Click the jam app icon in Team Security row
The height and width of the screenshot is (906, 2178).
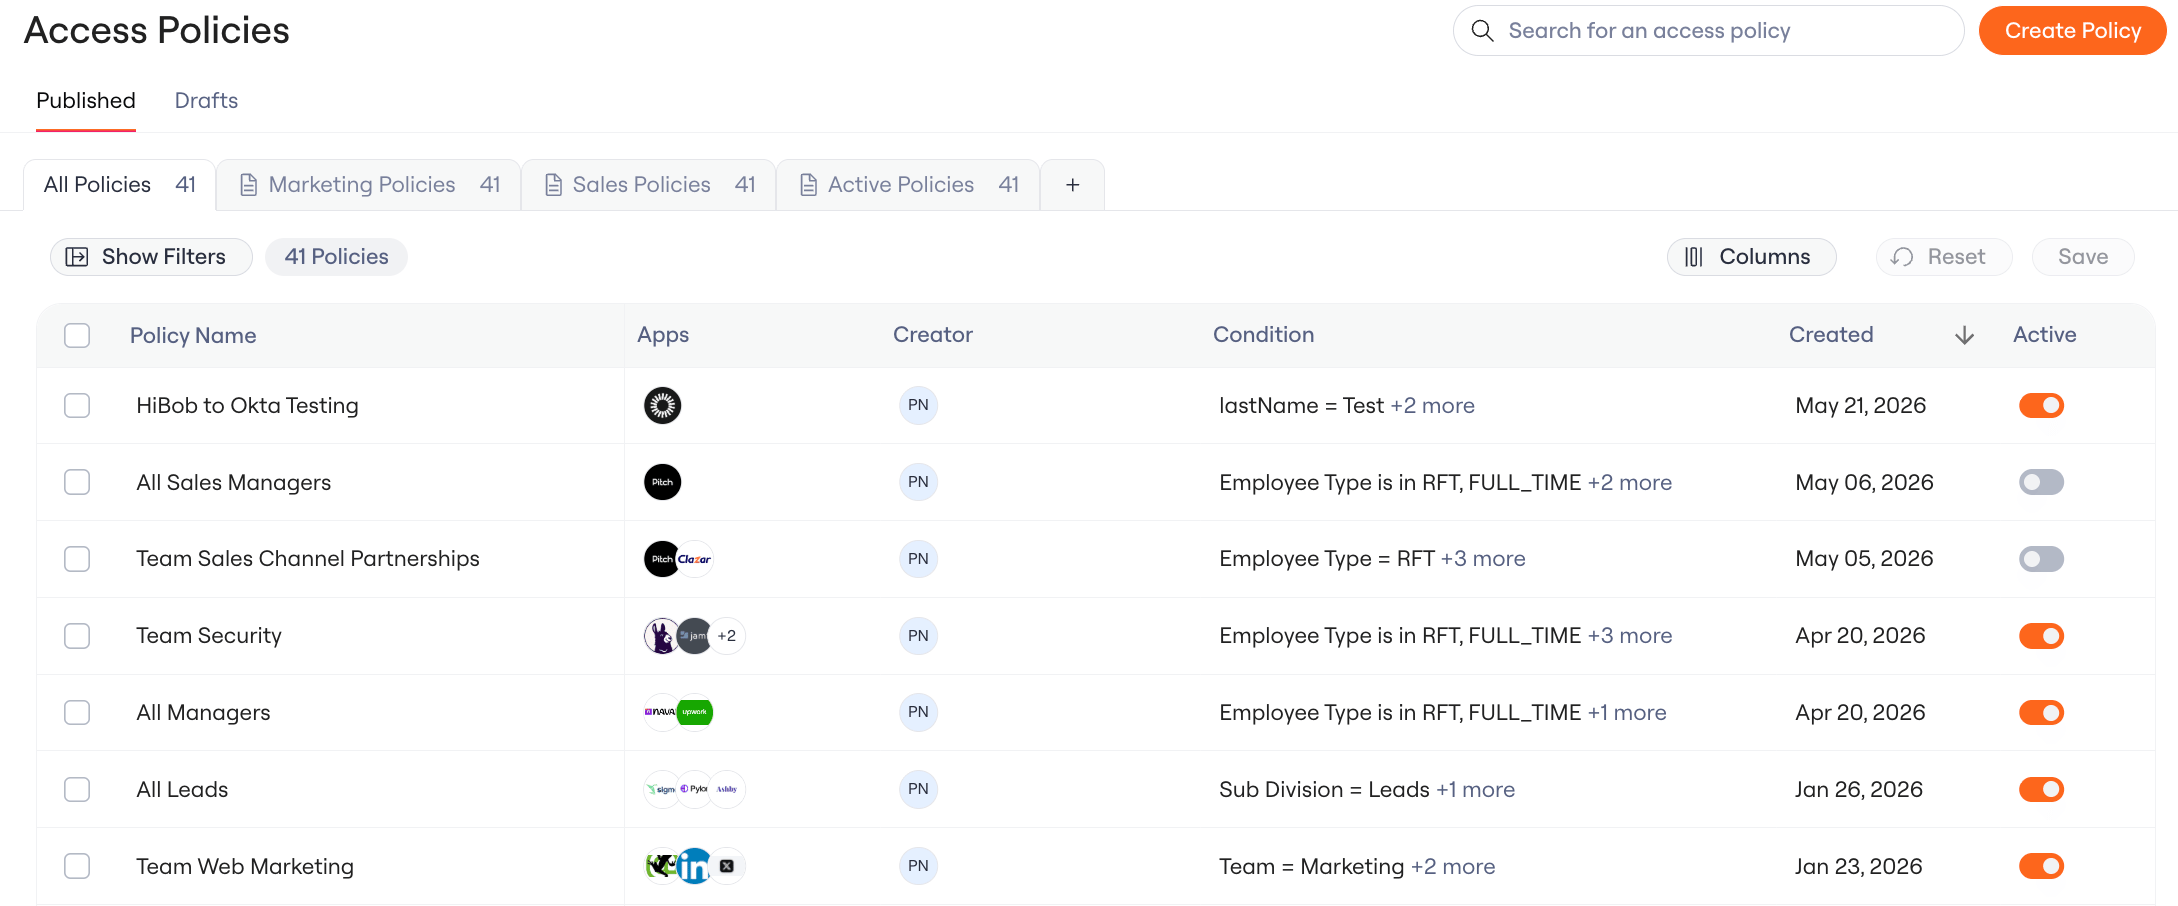tap(695, 636)
